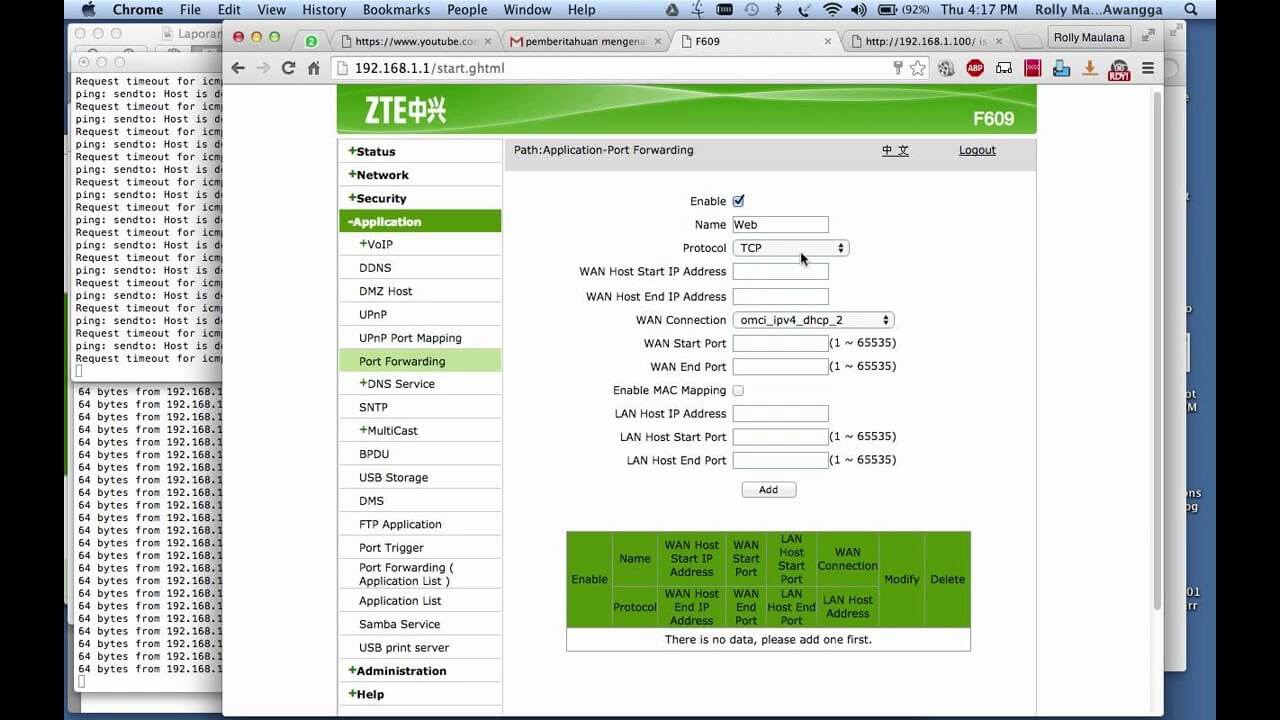Click the WAN Start Port field

click(780, 343)
